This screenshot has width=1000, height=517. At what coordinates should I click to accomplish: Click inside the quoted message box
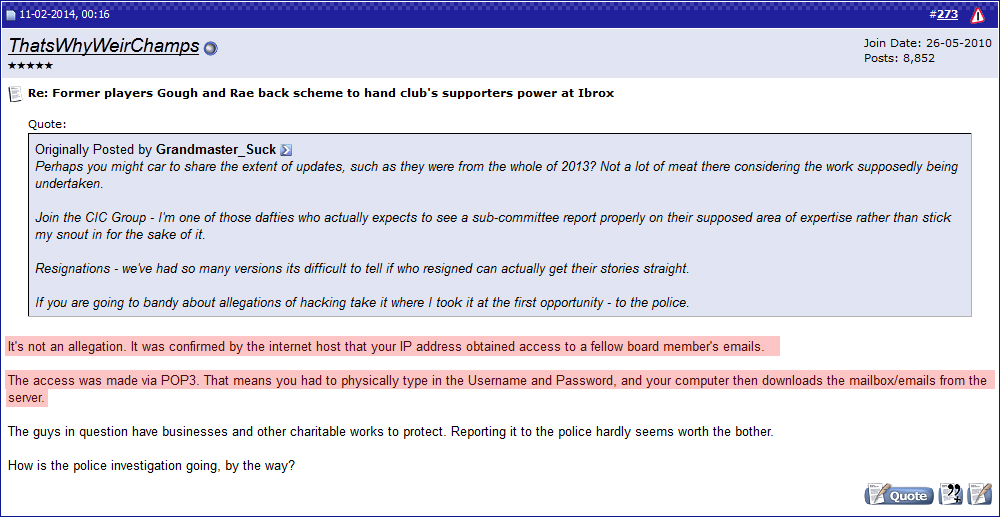point(499,225)
